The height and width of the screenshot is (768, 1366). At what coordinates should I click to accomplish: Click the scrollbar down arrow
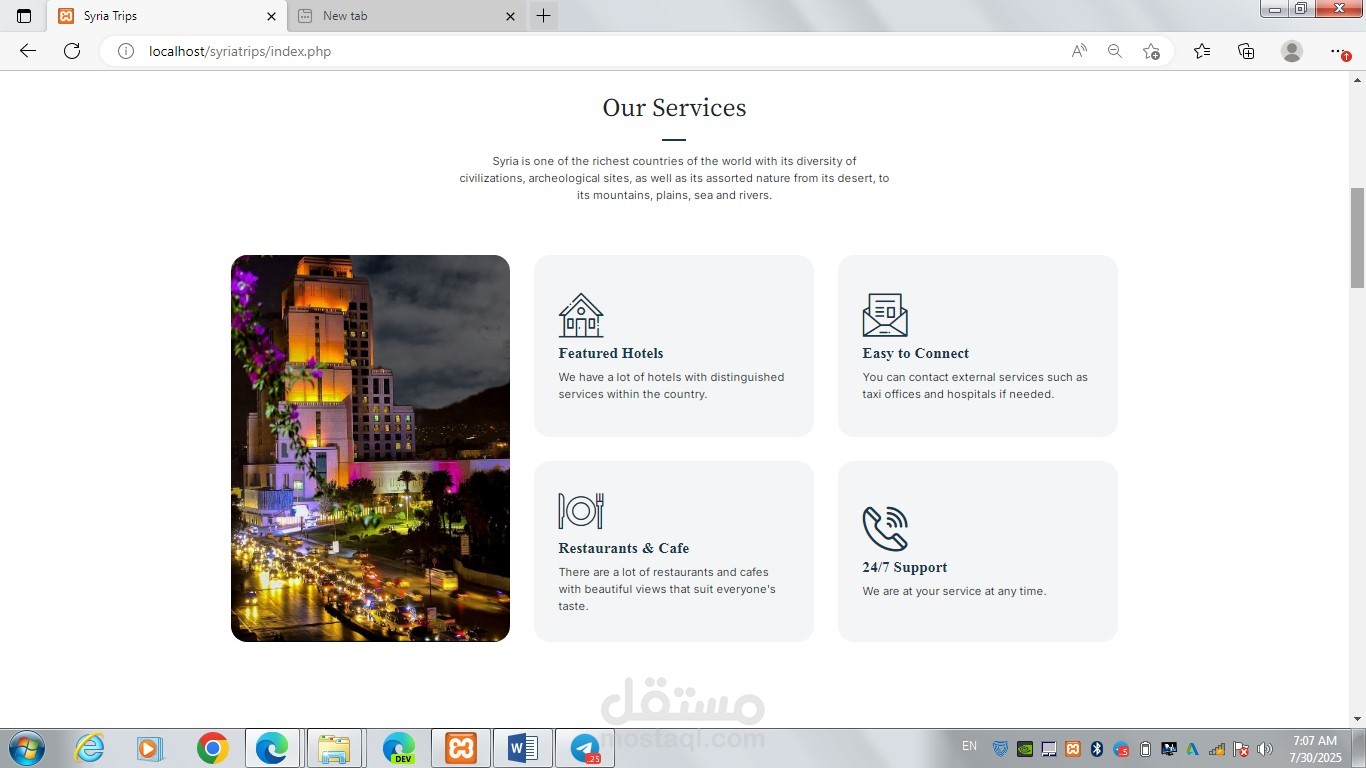(x=1357, y=719)
